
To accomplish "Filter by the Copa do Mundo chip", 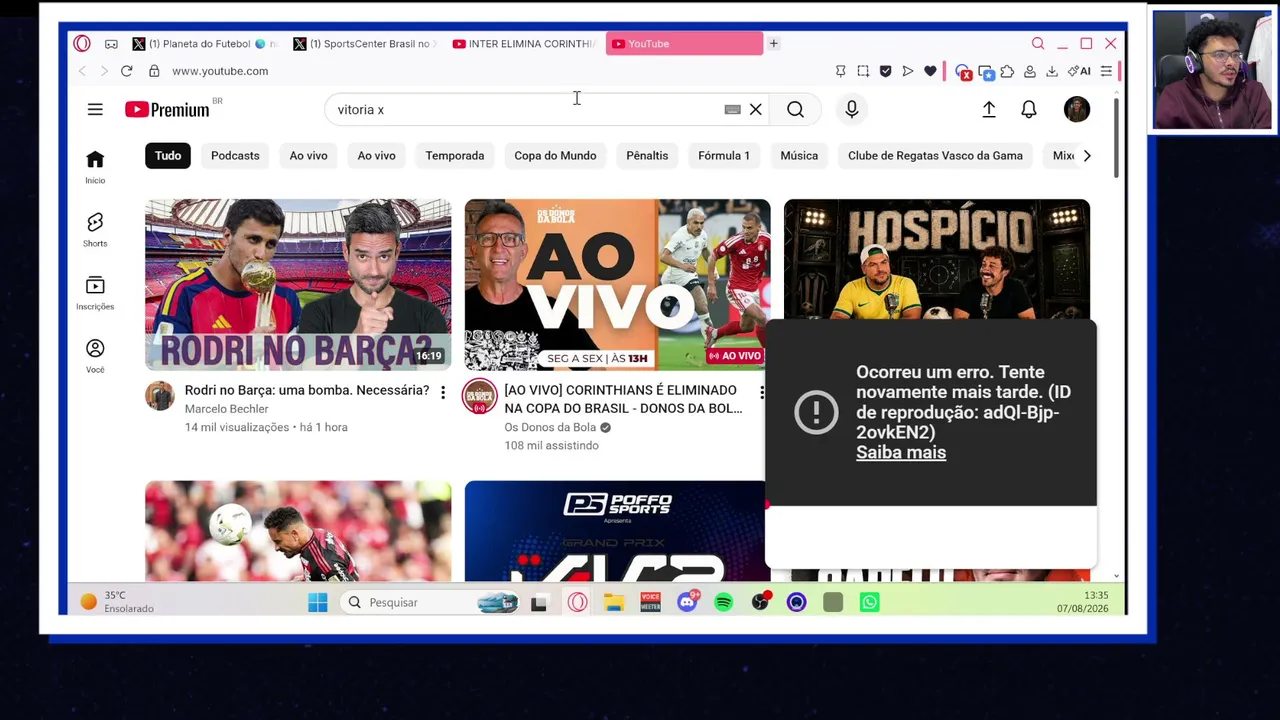I will (555, 156).
